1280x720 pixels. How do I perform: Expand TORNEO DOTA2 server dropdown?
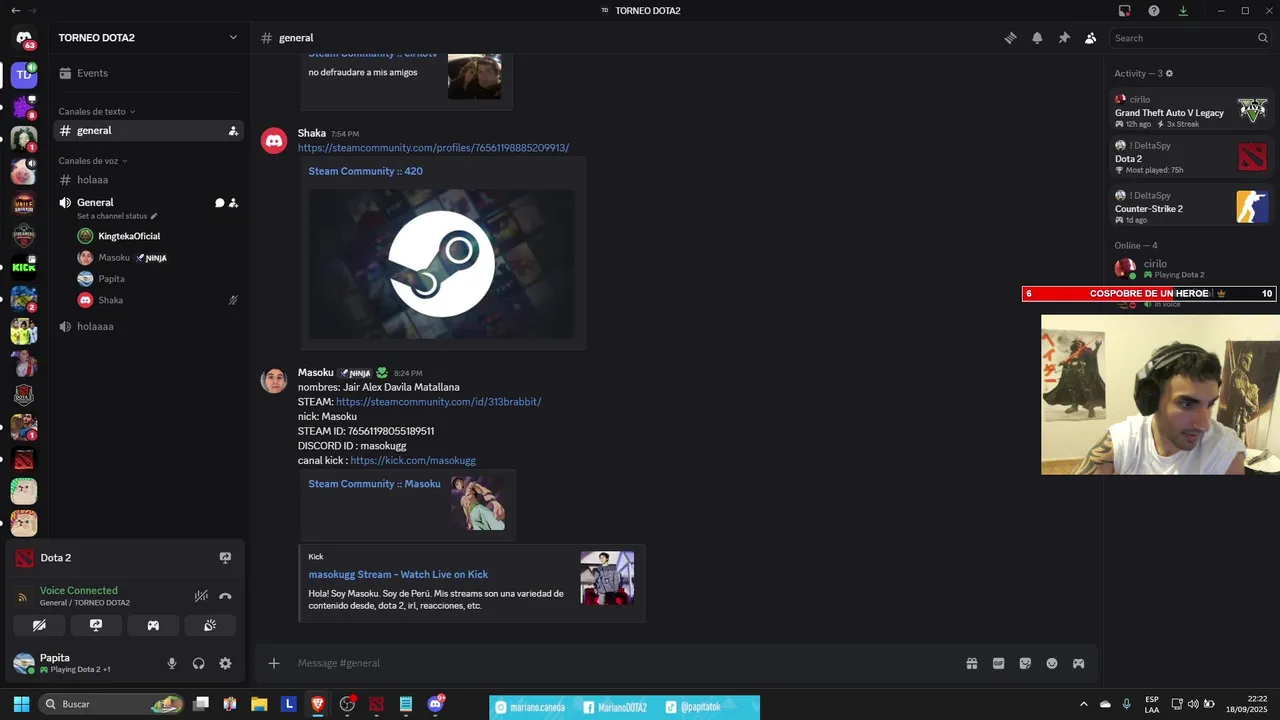[233, 38]
